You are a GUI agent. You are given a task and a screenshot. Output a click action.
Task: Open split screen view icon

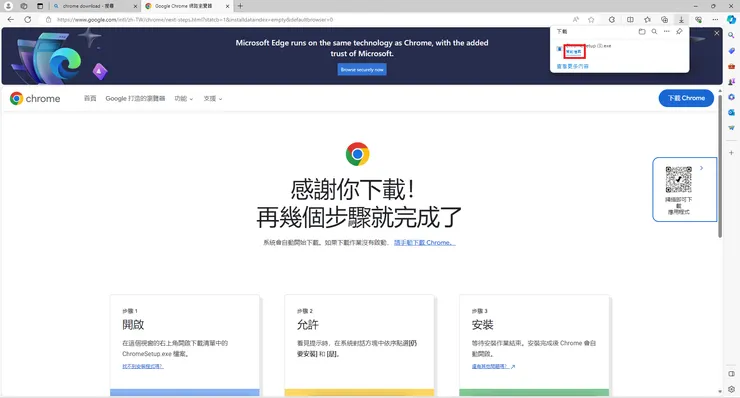630,19
